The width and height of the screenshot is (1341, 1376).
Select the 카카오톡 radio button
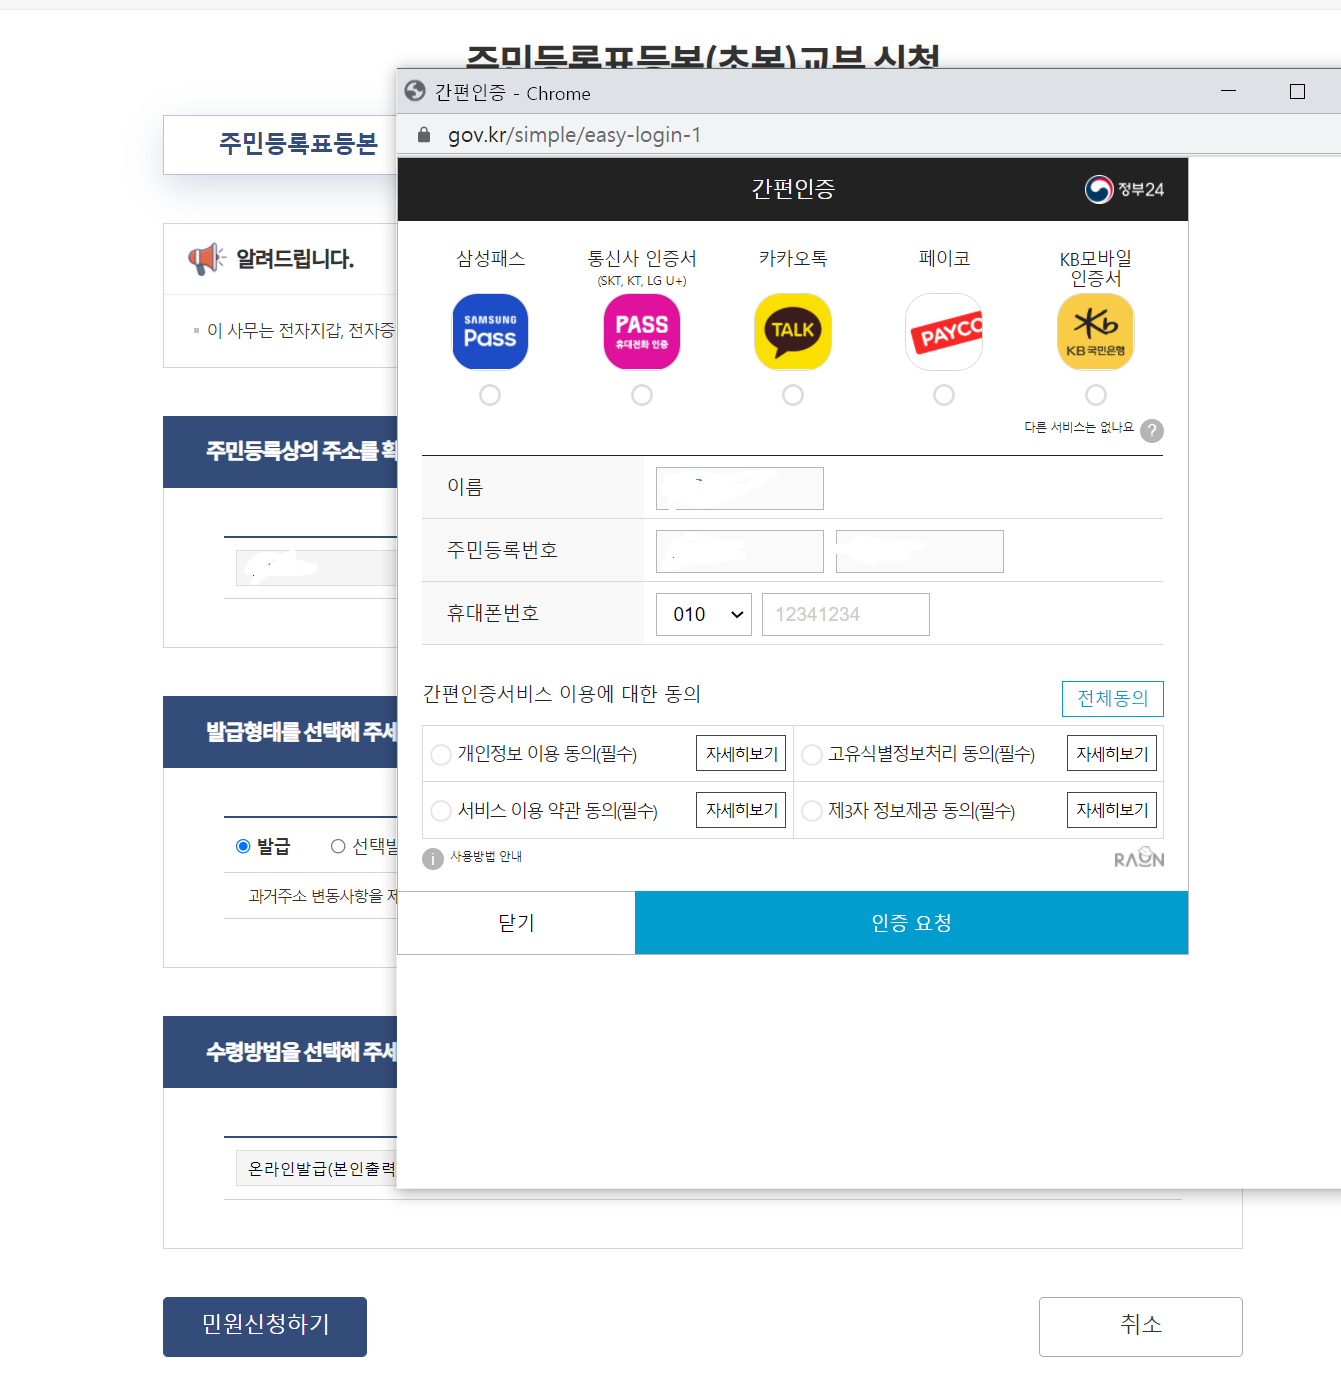pos(793,395)
